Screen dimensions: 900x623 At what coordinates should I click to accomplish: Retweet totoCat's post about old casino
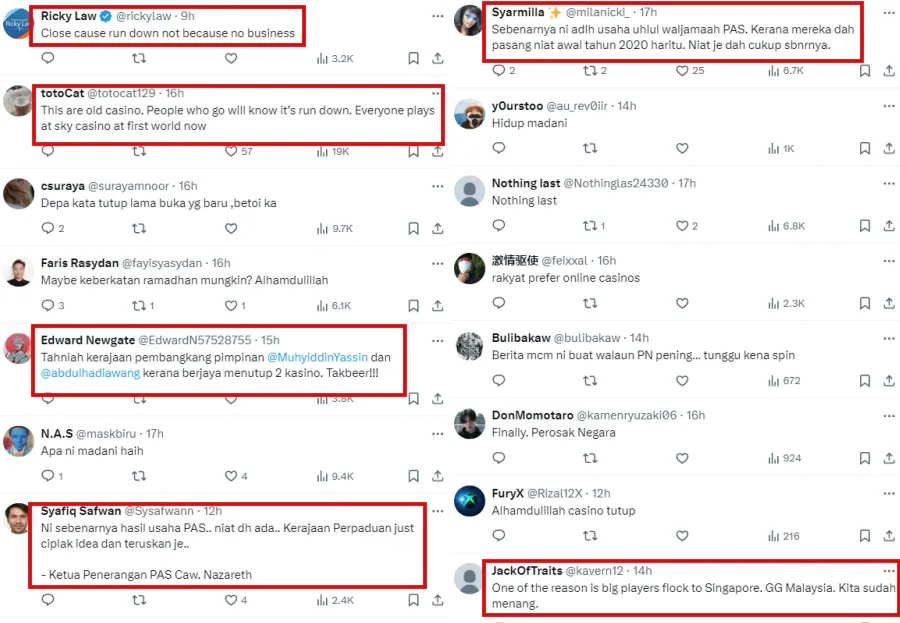pos(139,151)
